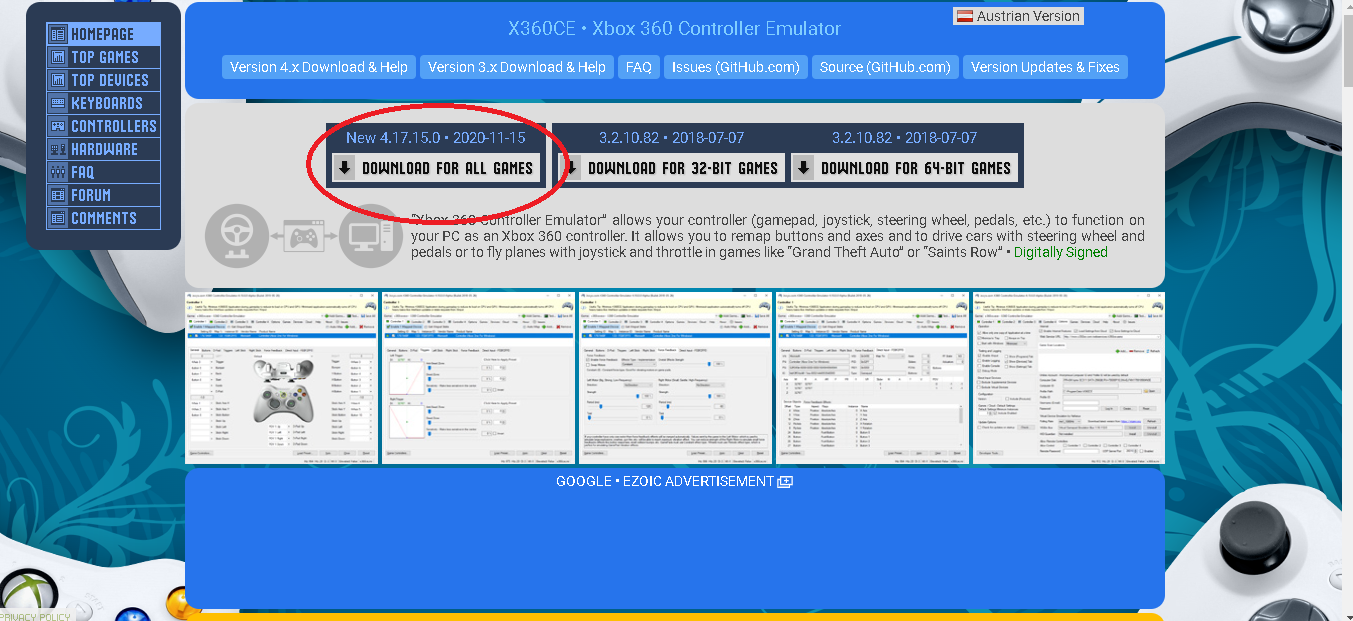The image size is (1353, 621).
Task: Click the Forum icon in sidebar
Action: [58, 195]
